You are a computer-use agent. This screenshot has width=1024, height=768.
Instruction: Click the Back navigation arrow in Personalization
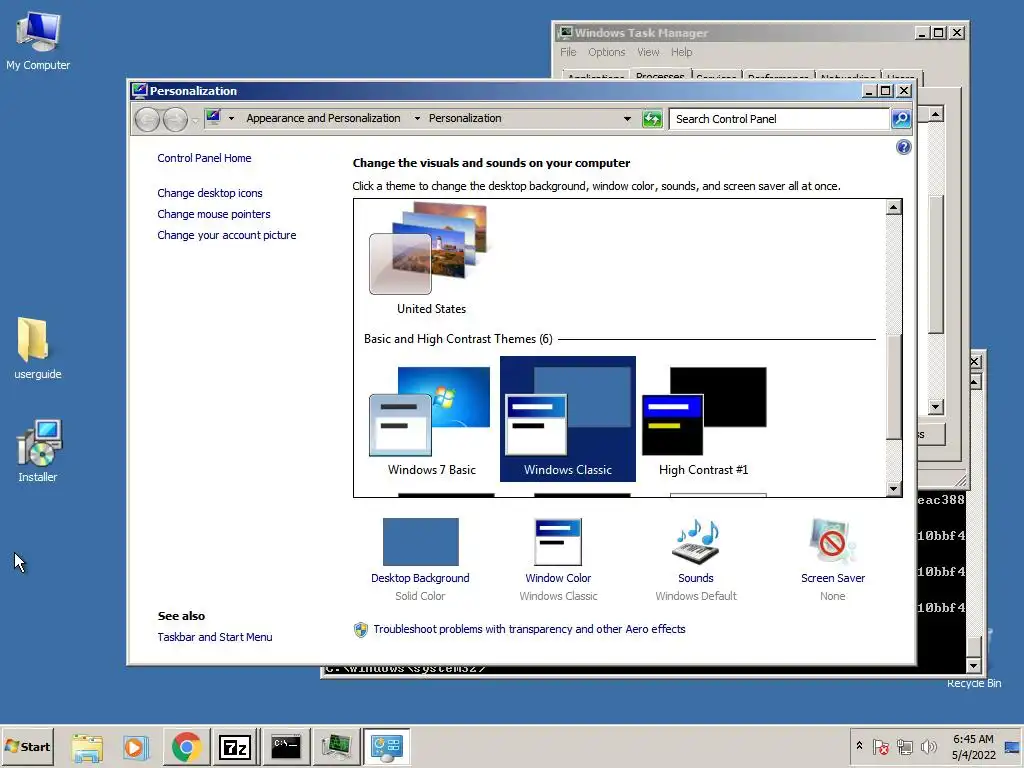click(147, 120)
